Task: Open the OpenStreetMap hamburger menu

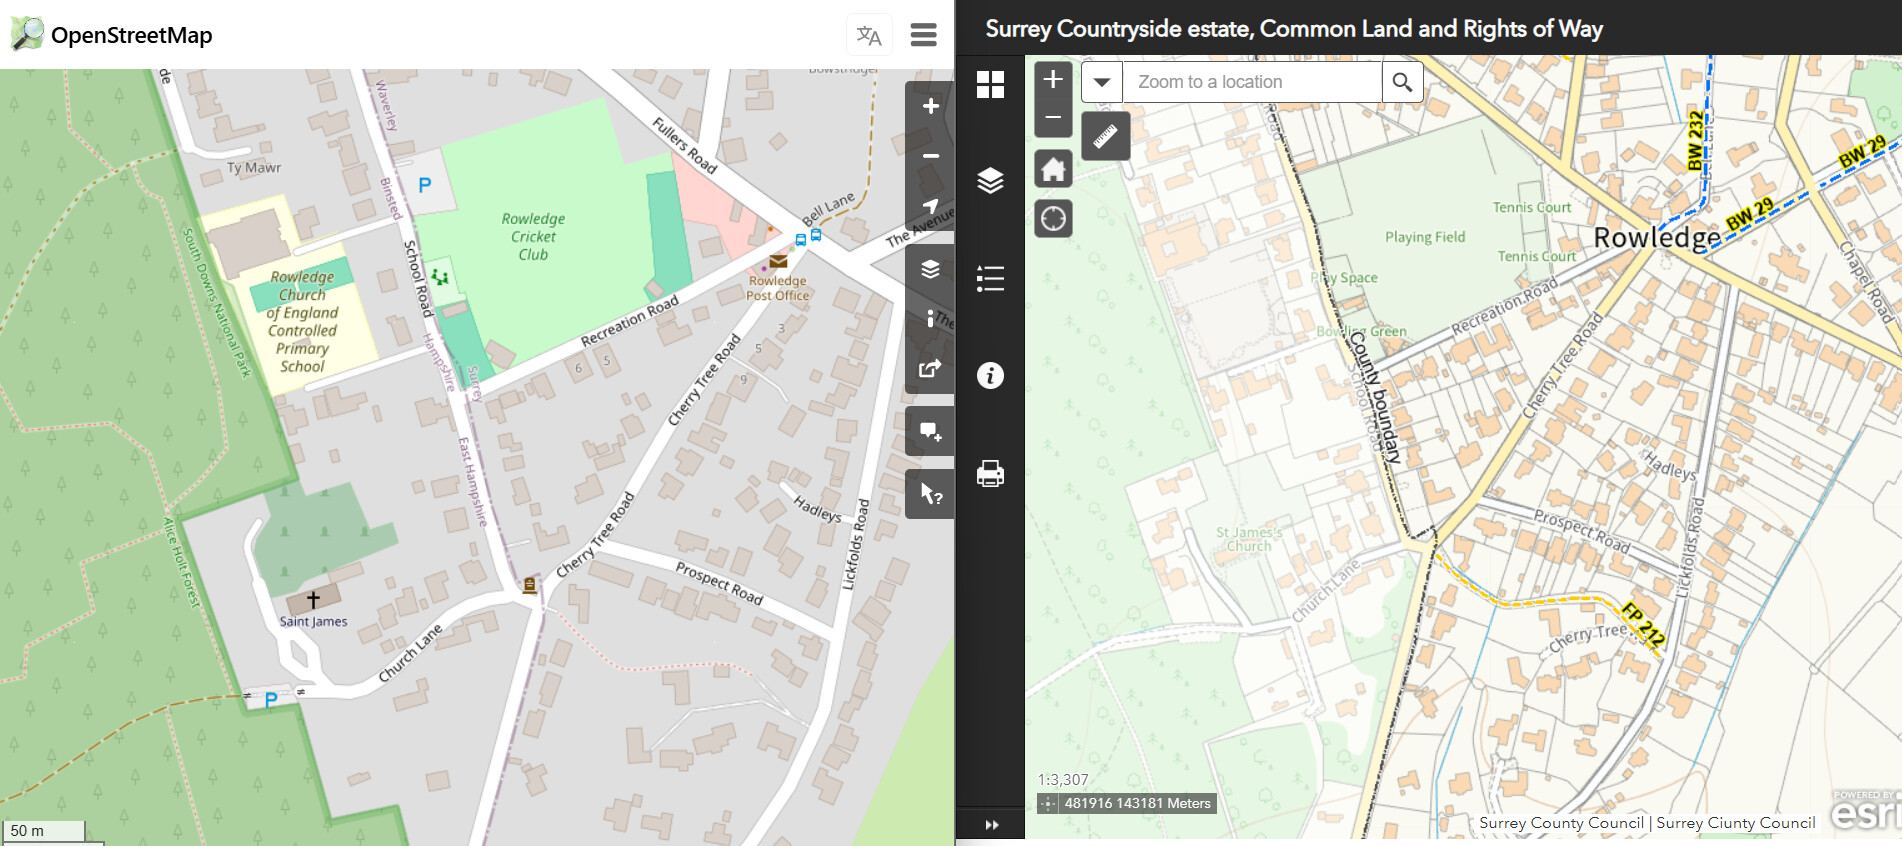Action: pos(923,35)
